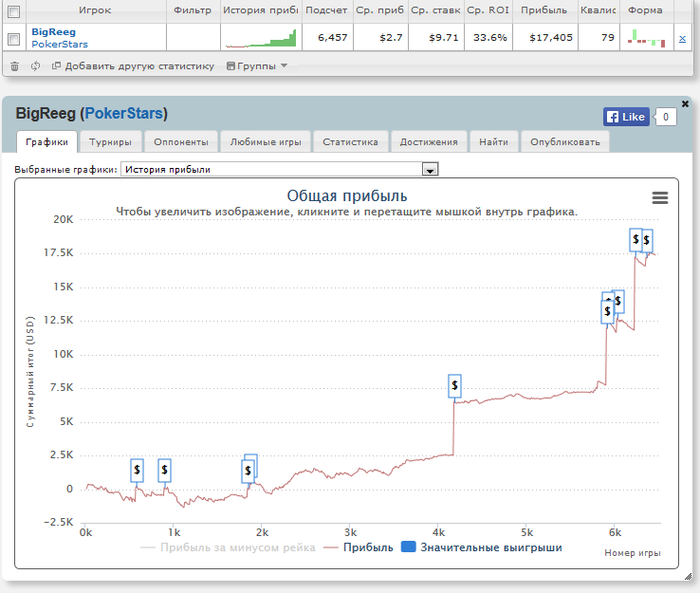Open PokerStars link in panel title
Screen dimensions: 700x593
[x=124, y=113]
